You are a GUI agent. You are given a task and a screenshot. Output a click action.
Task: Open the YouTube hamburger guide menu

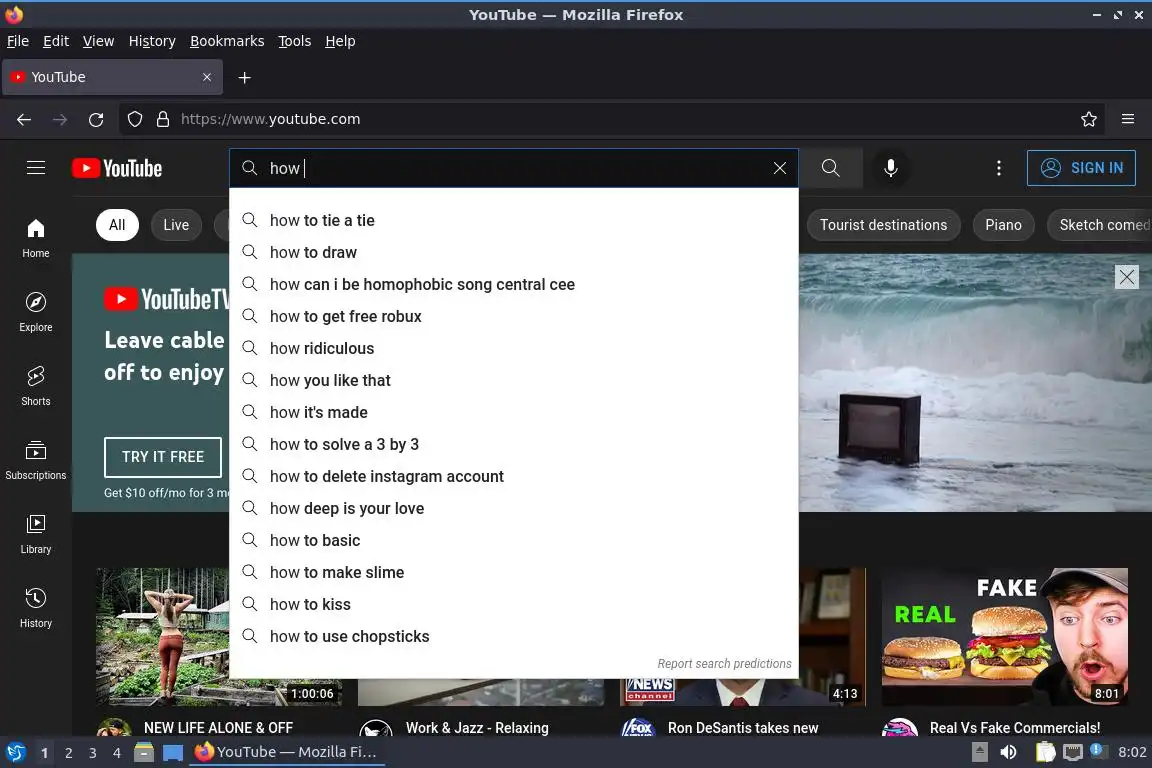click(x=36, y=168)
